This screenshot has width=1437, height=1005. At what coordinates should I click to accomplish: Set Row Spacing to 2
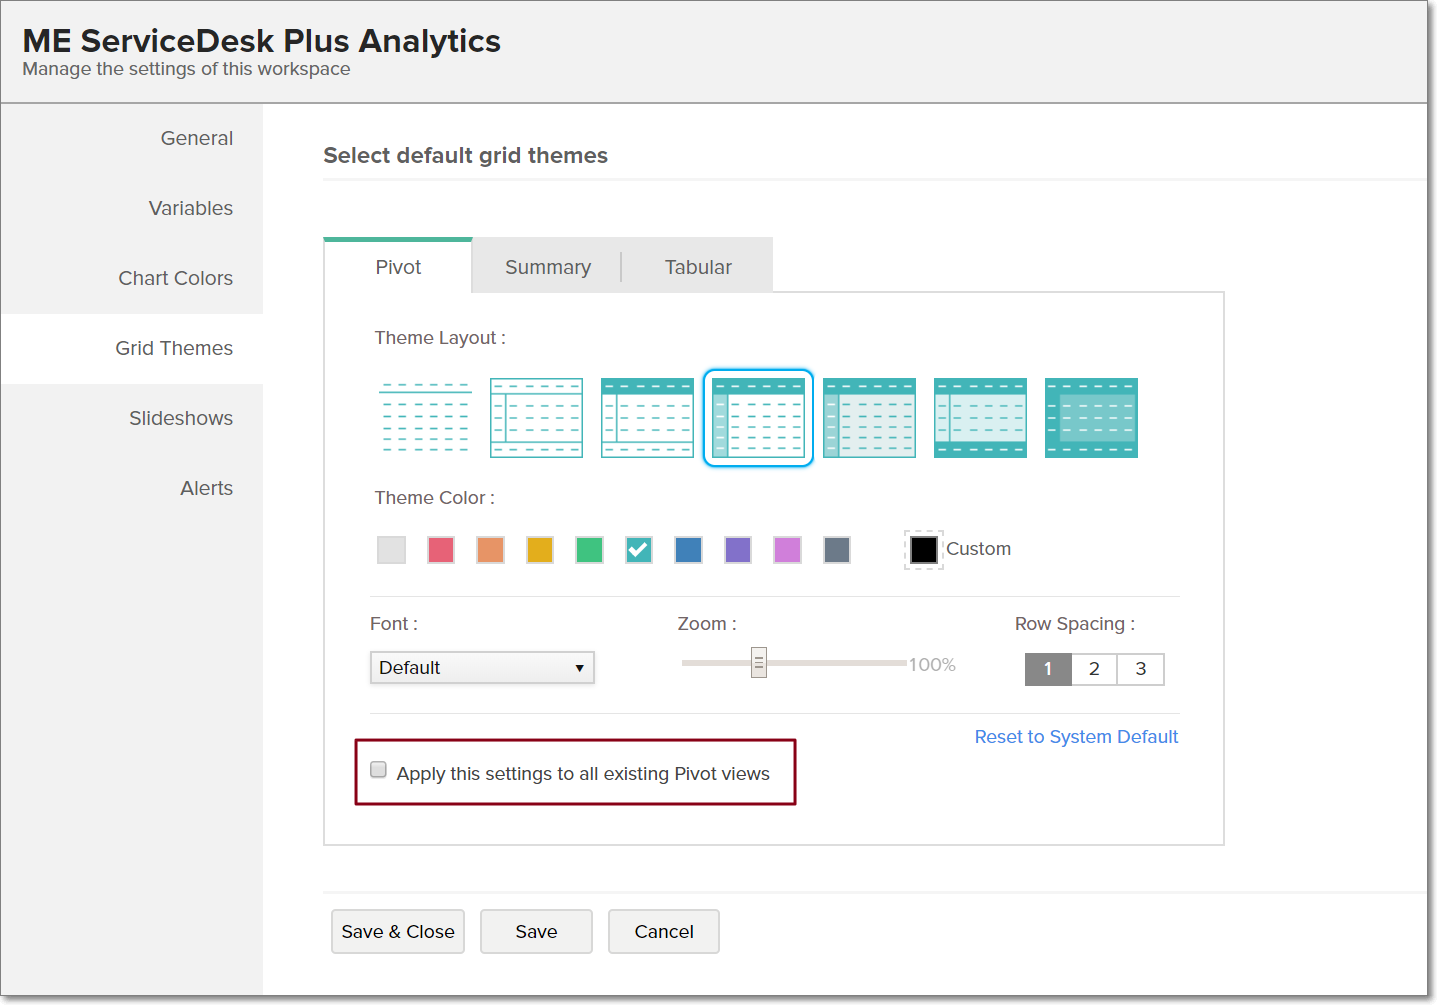coord(1094,669)
